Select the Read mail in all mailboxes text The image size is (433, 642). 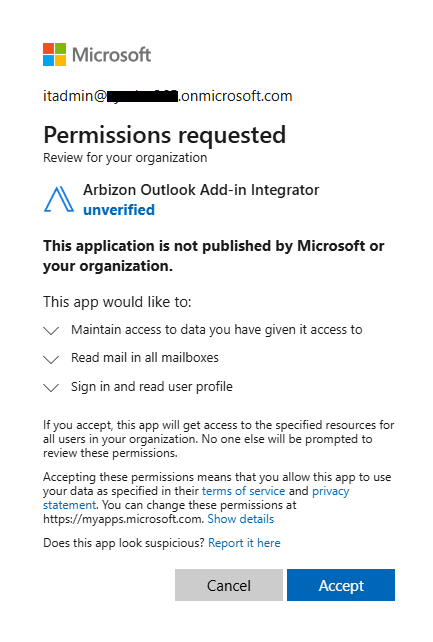[145, 357]
